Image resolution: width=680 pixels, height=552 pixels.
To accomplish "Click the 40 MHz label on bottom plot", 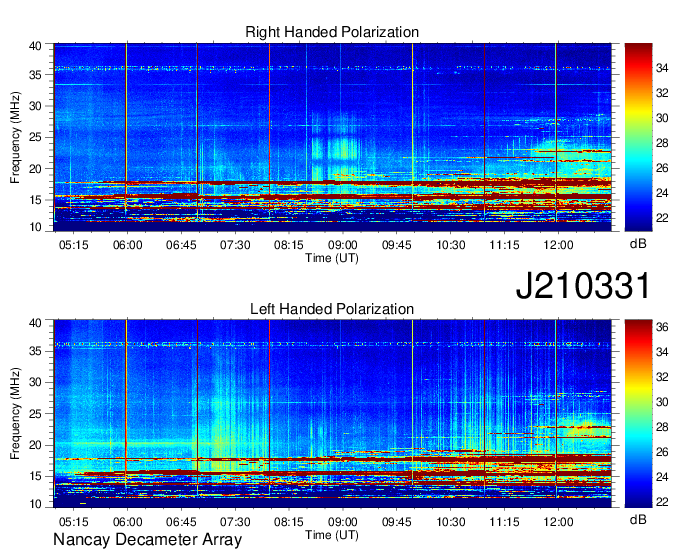I will coord(35,323).
